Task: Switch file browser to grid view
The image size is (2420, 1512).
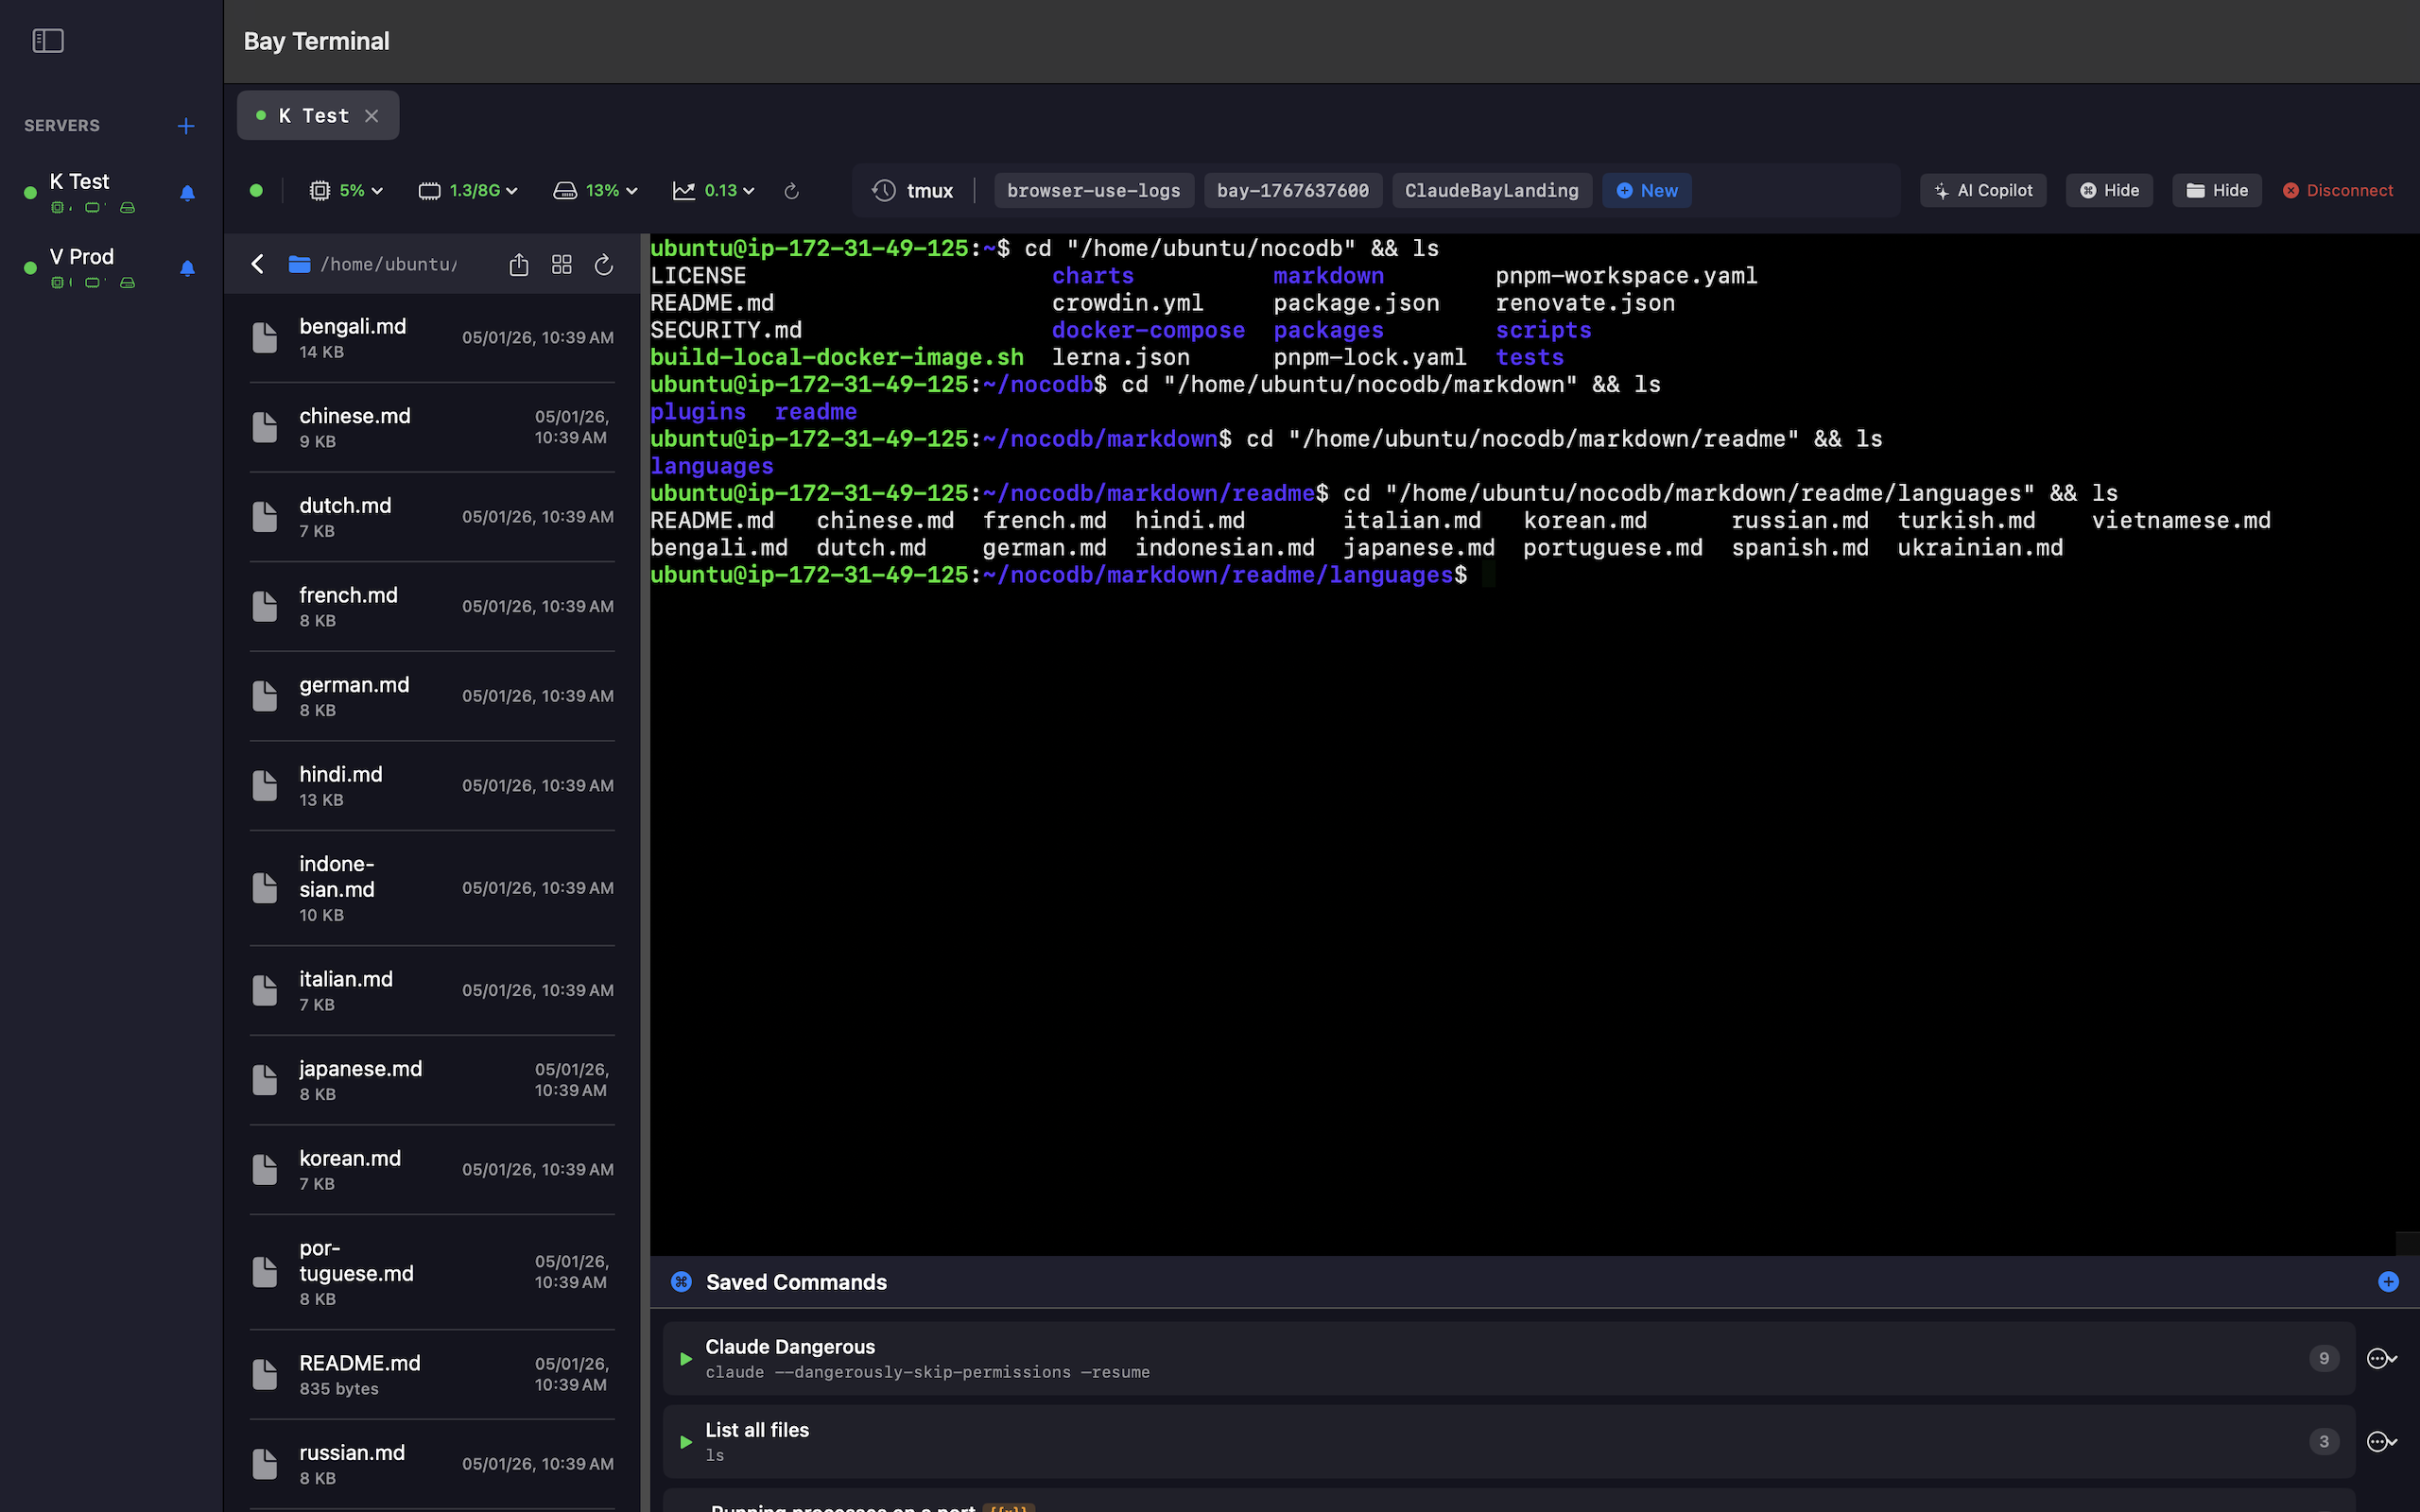Action: click(561, 264)
